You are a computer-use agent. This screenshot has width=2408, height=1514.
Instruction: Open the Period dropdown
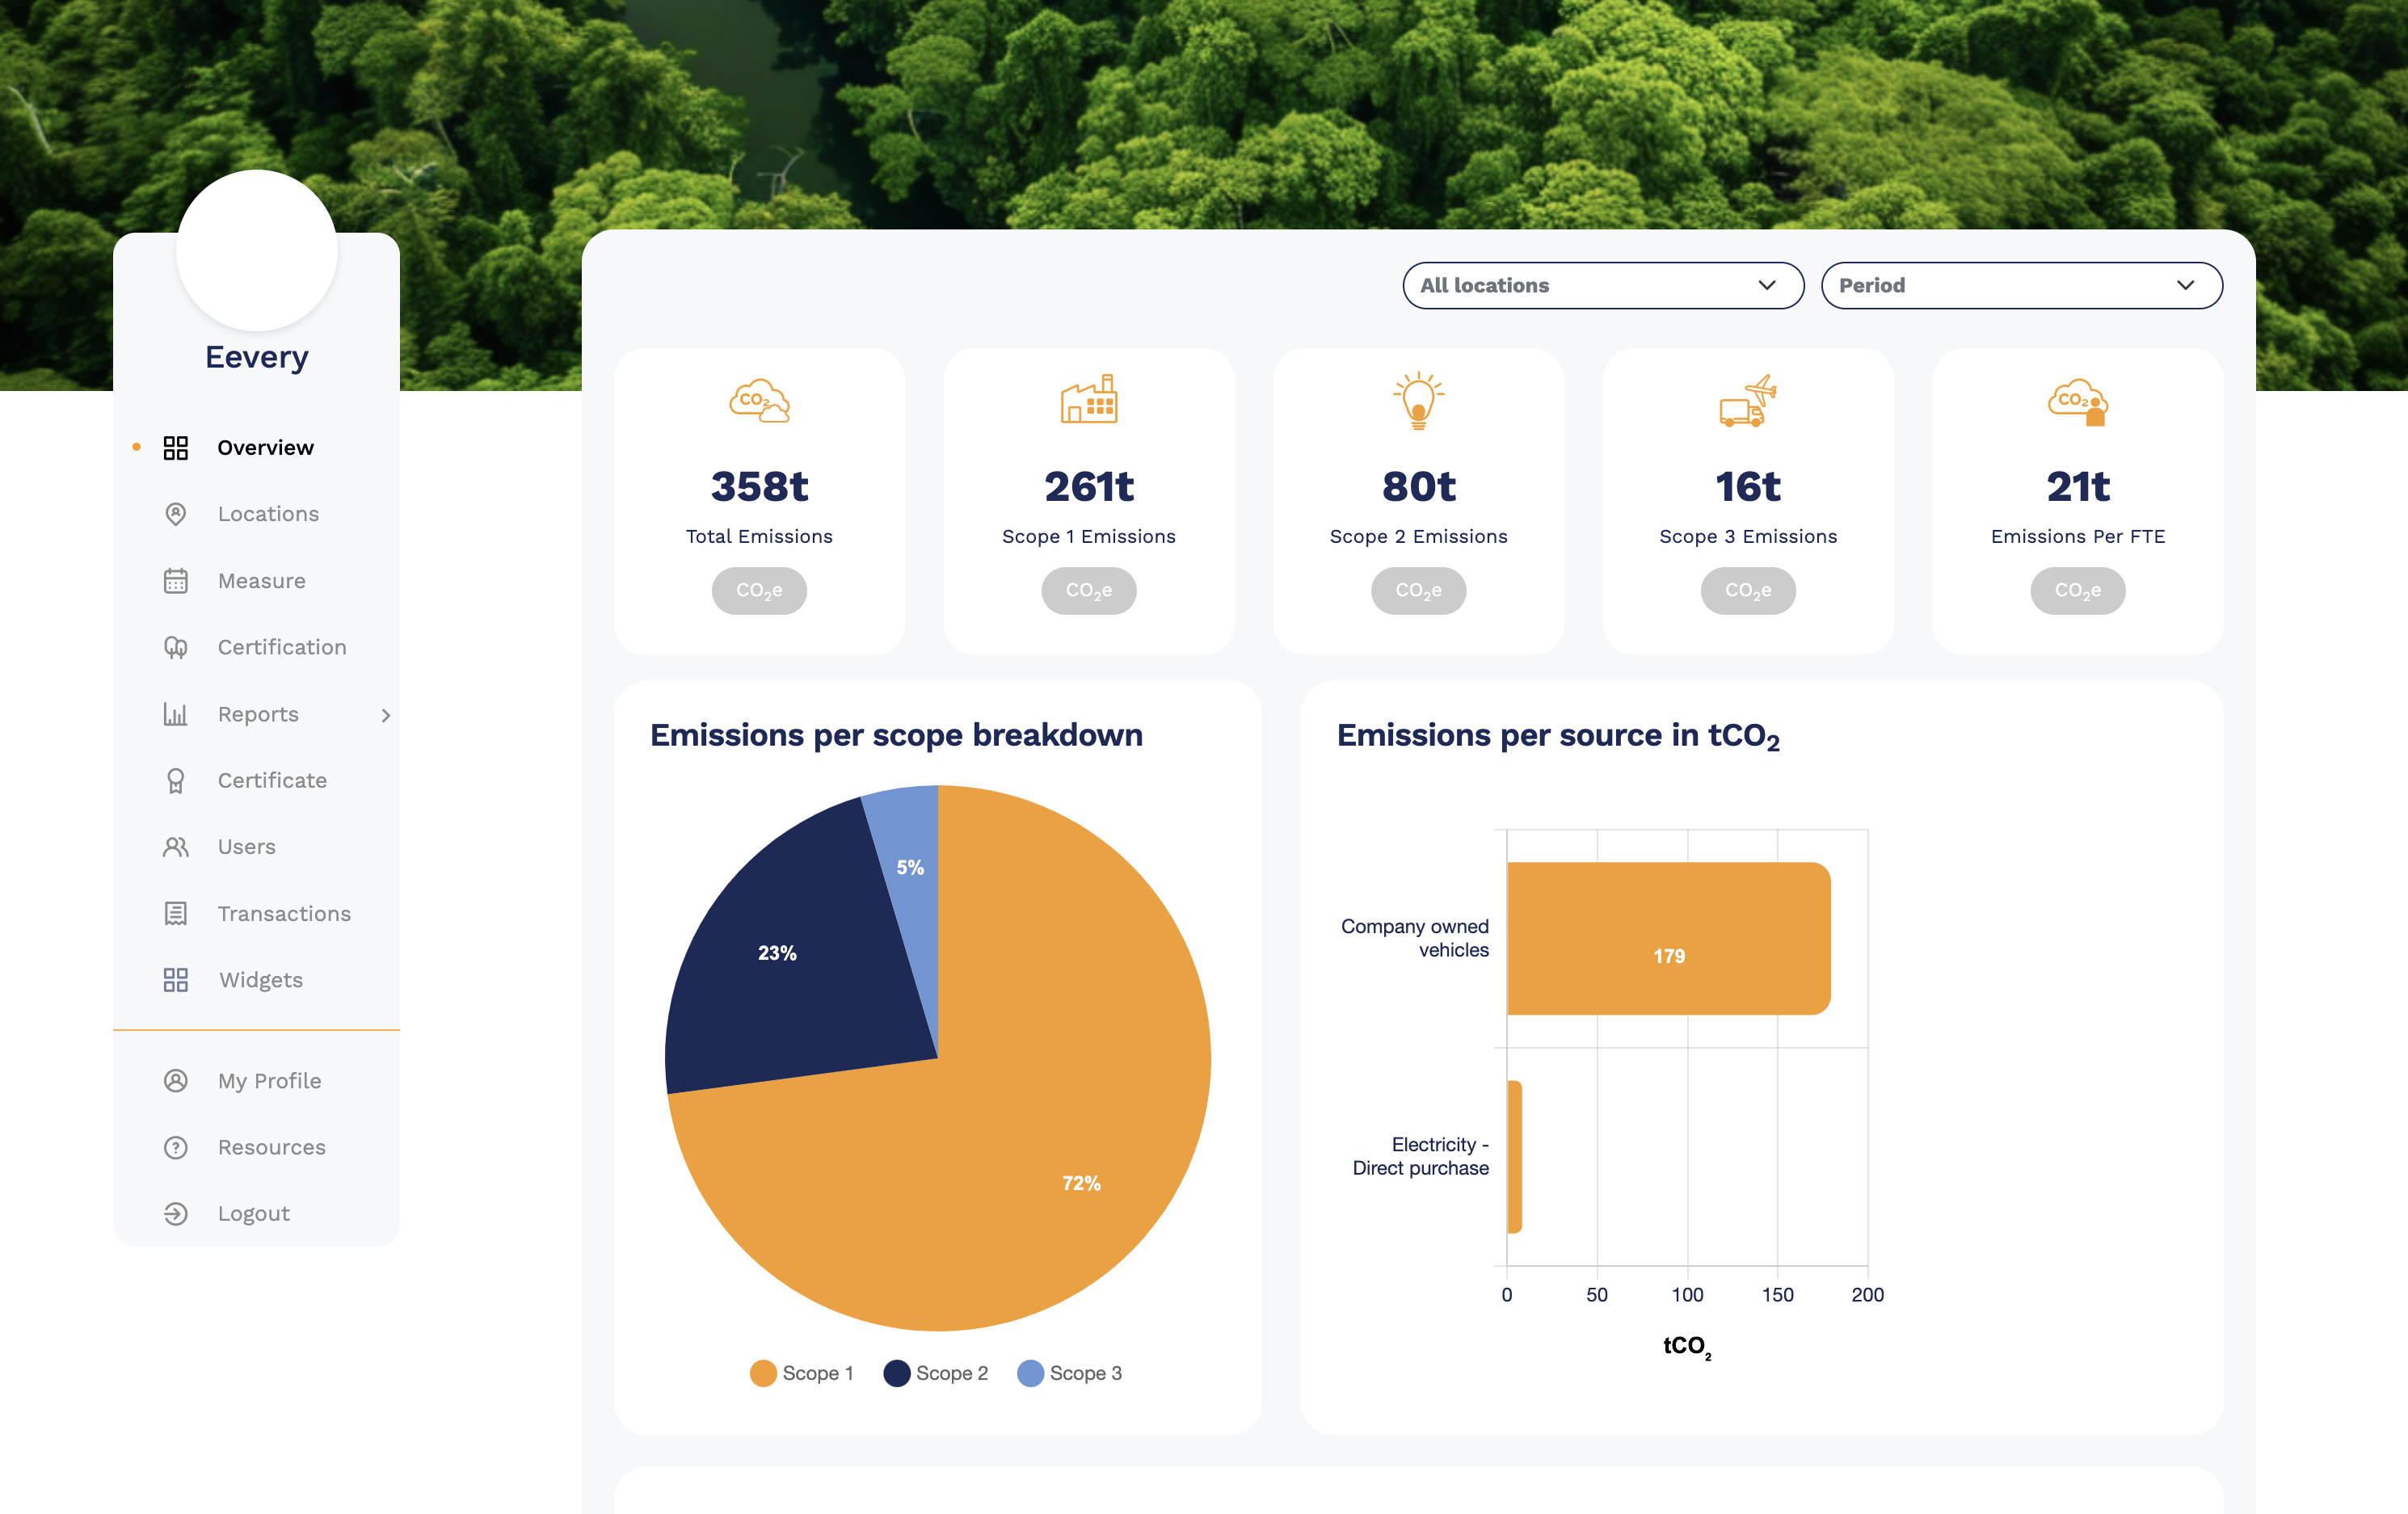tap(2020, 286)
